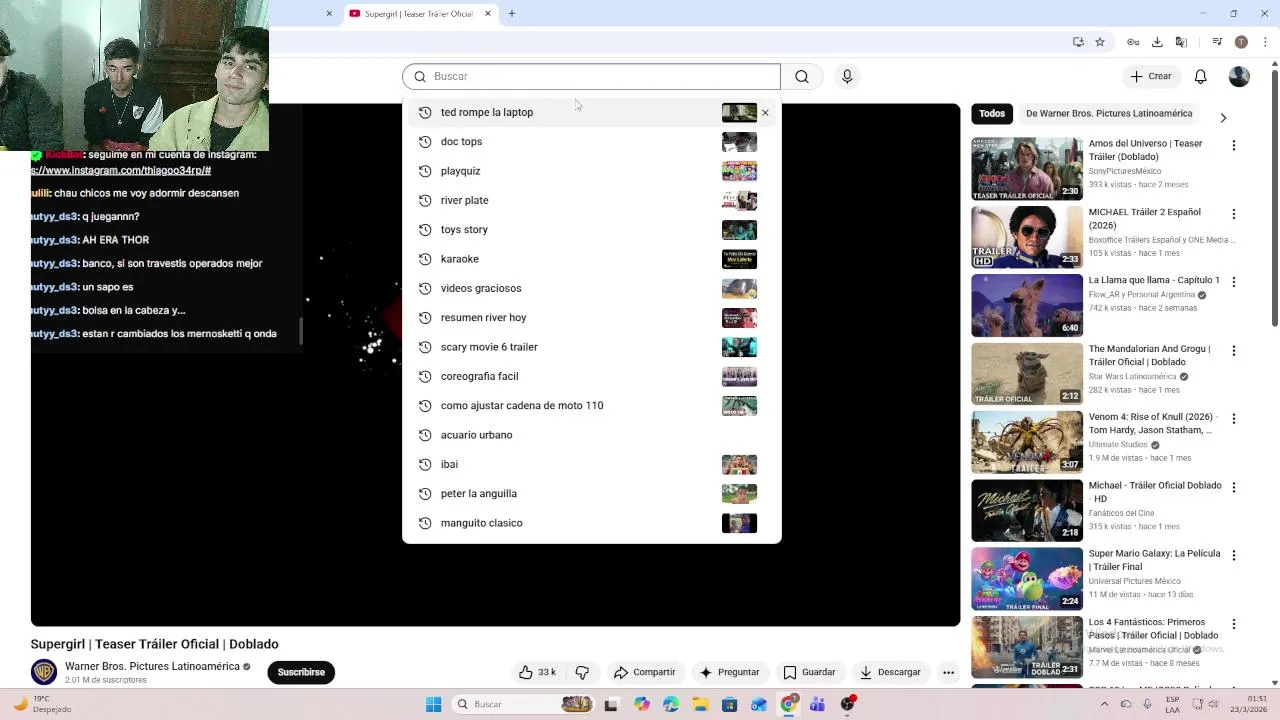
Task: Choose 'scary movie 6 trailer' suggestion
Action: [x=592, y=347]
